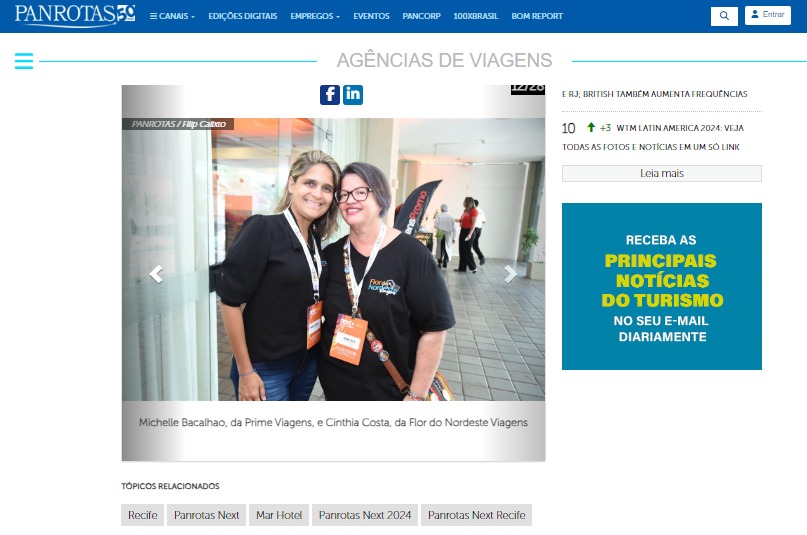
Task: Open the Panrotas Next 2024 topic tag
Action: [x=365, y=515]
